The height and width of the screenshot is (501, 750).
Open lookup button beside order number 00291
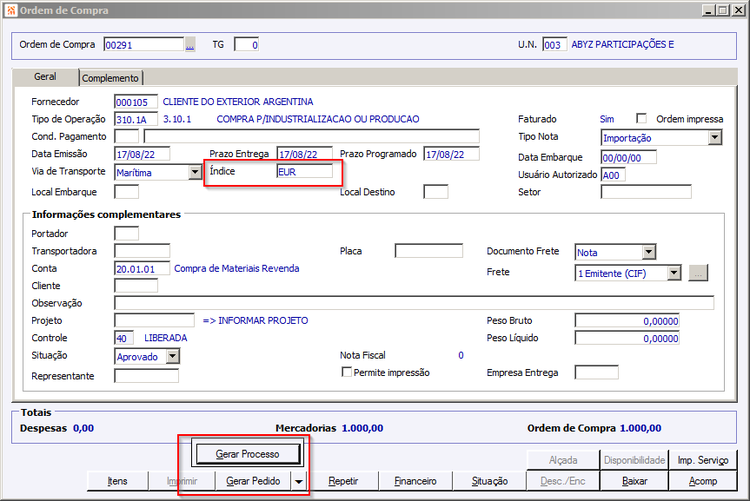coord(190,45)
